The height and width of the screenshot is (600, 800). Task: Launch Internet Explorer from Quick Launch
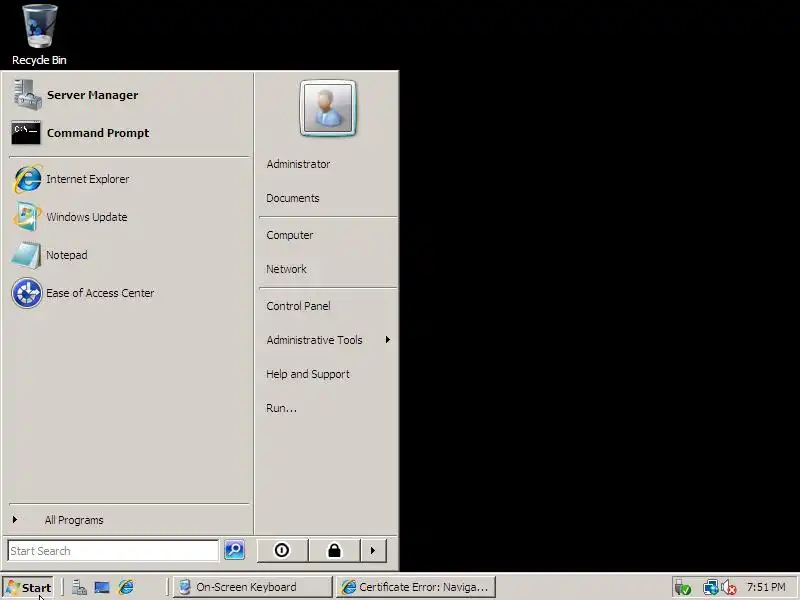126,587
